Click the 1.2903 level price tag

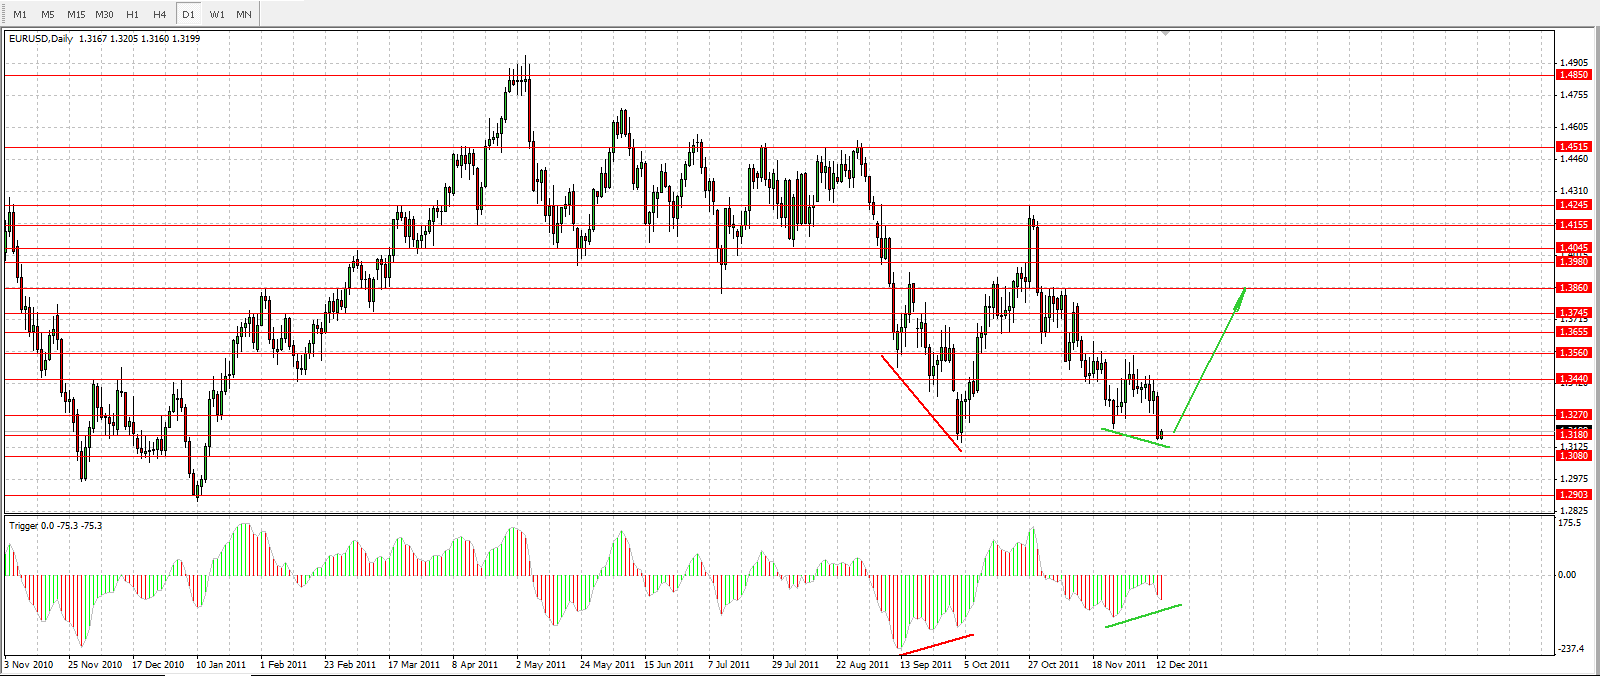(1574, 495)
